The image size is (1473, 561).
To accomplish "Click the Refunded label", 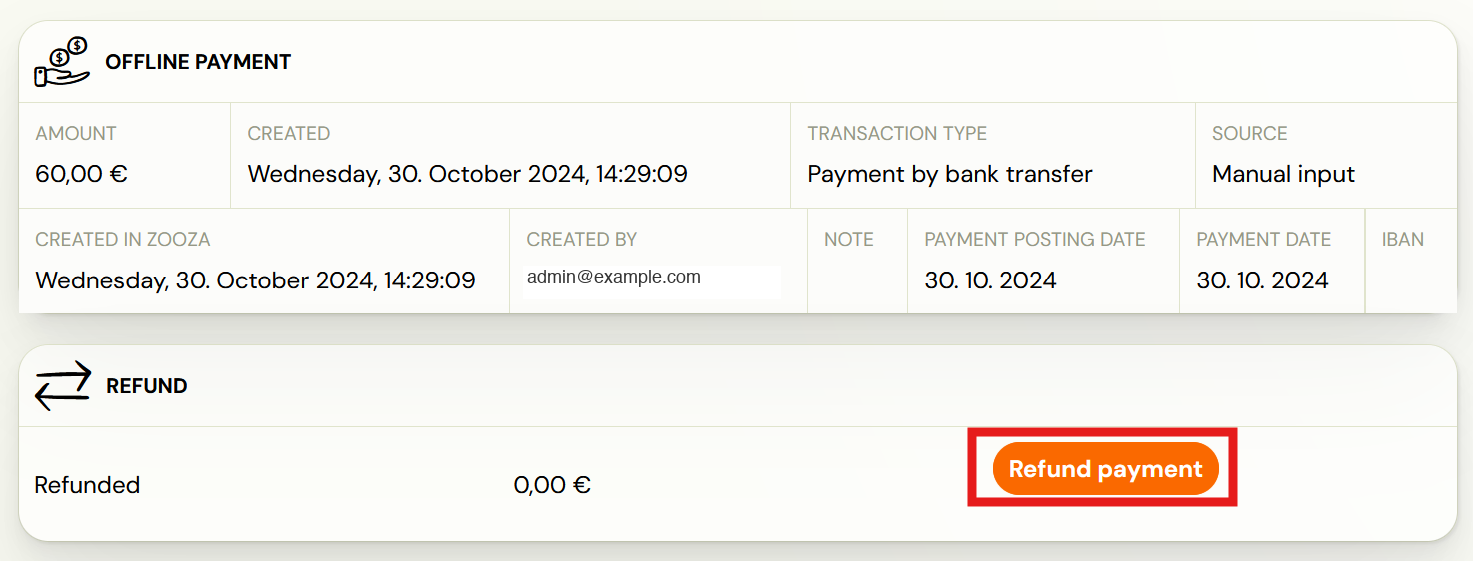I will (87, 485).
